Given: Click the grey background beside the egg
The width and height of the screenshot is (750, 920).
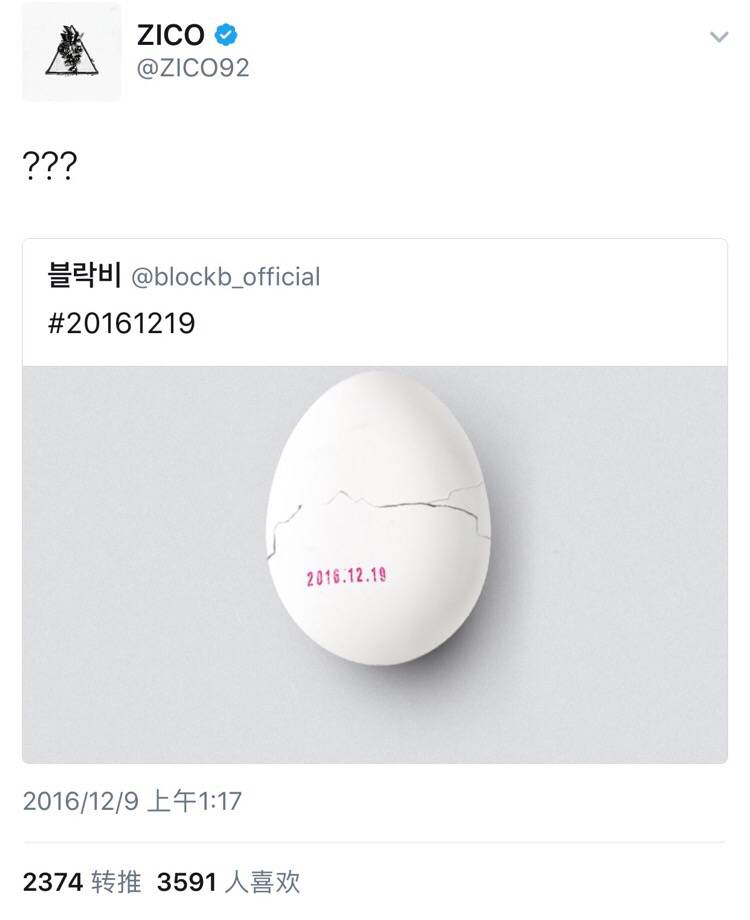Looking at the screenshot, I should pyautogui.click(x=130, y=560).
